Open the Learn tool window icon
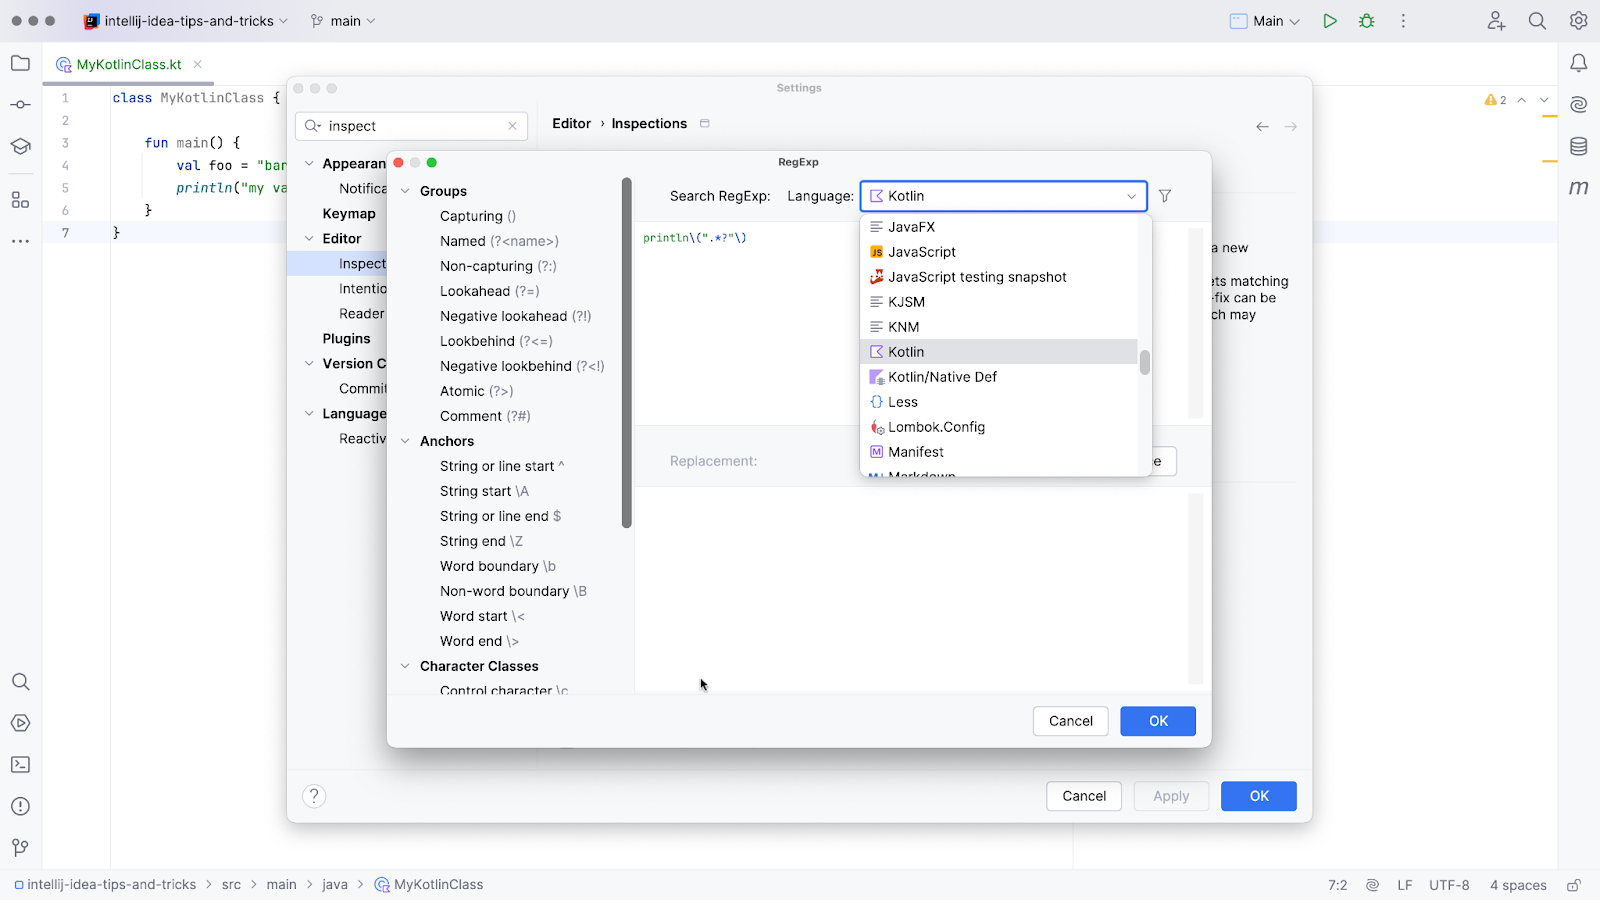This screenshot has height=900, width=1600. pyautogui.click(x=20, y=146)
